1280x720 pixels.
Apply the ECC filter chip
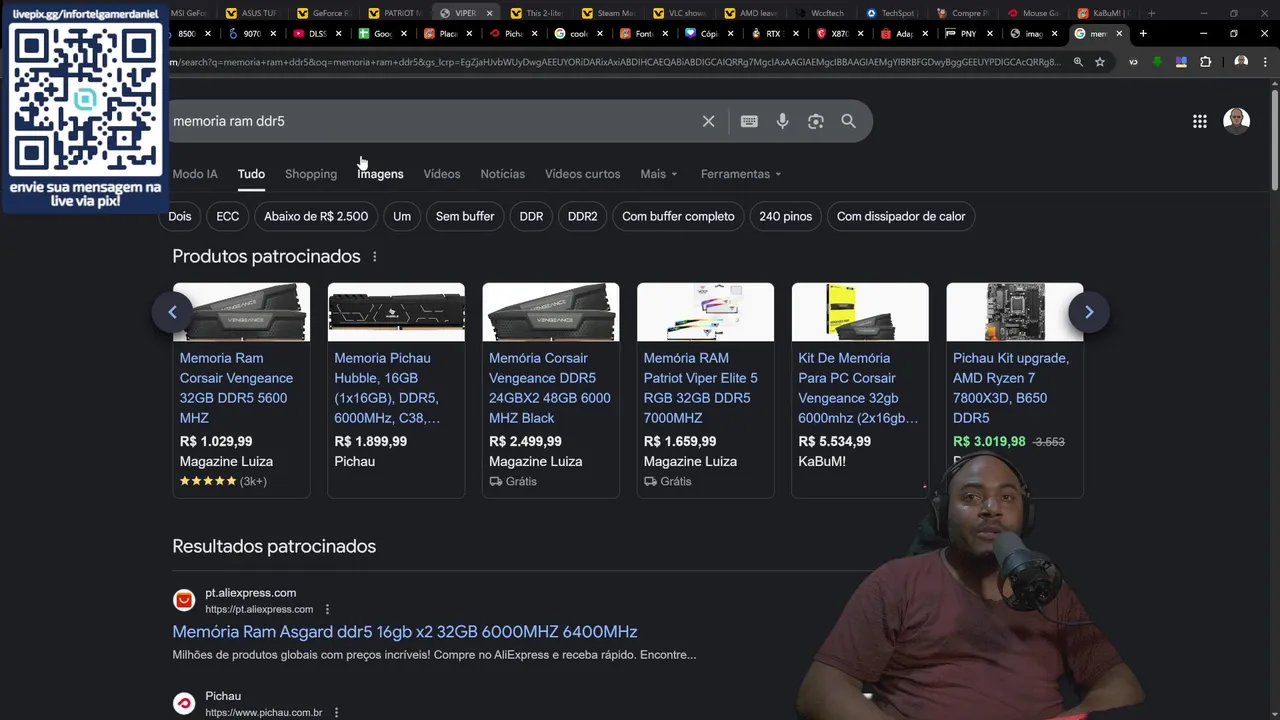[228, 216]
